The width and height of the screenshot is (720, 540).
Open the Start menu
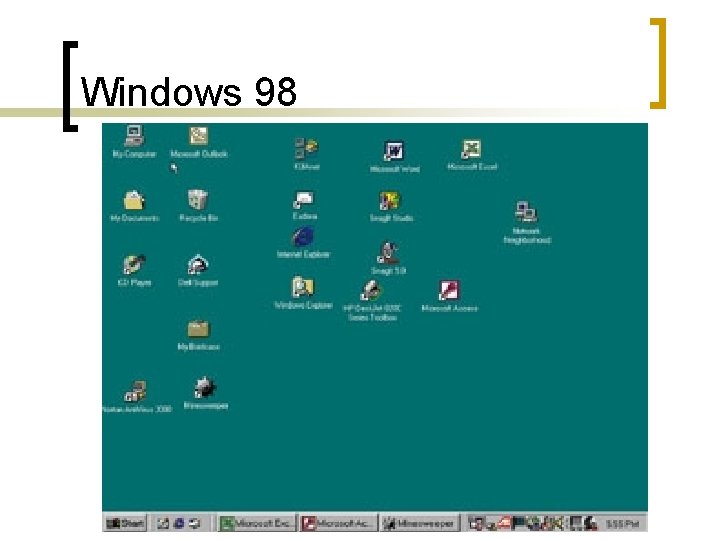tap(125, 523)
